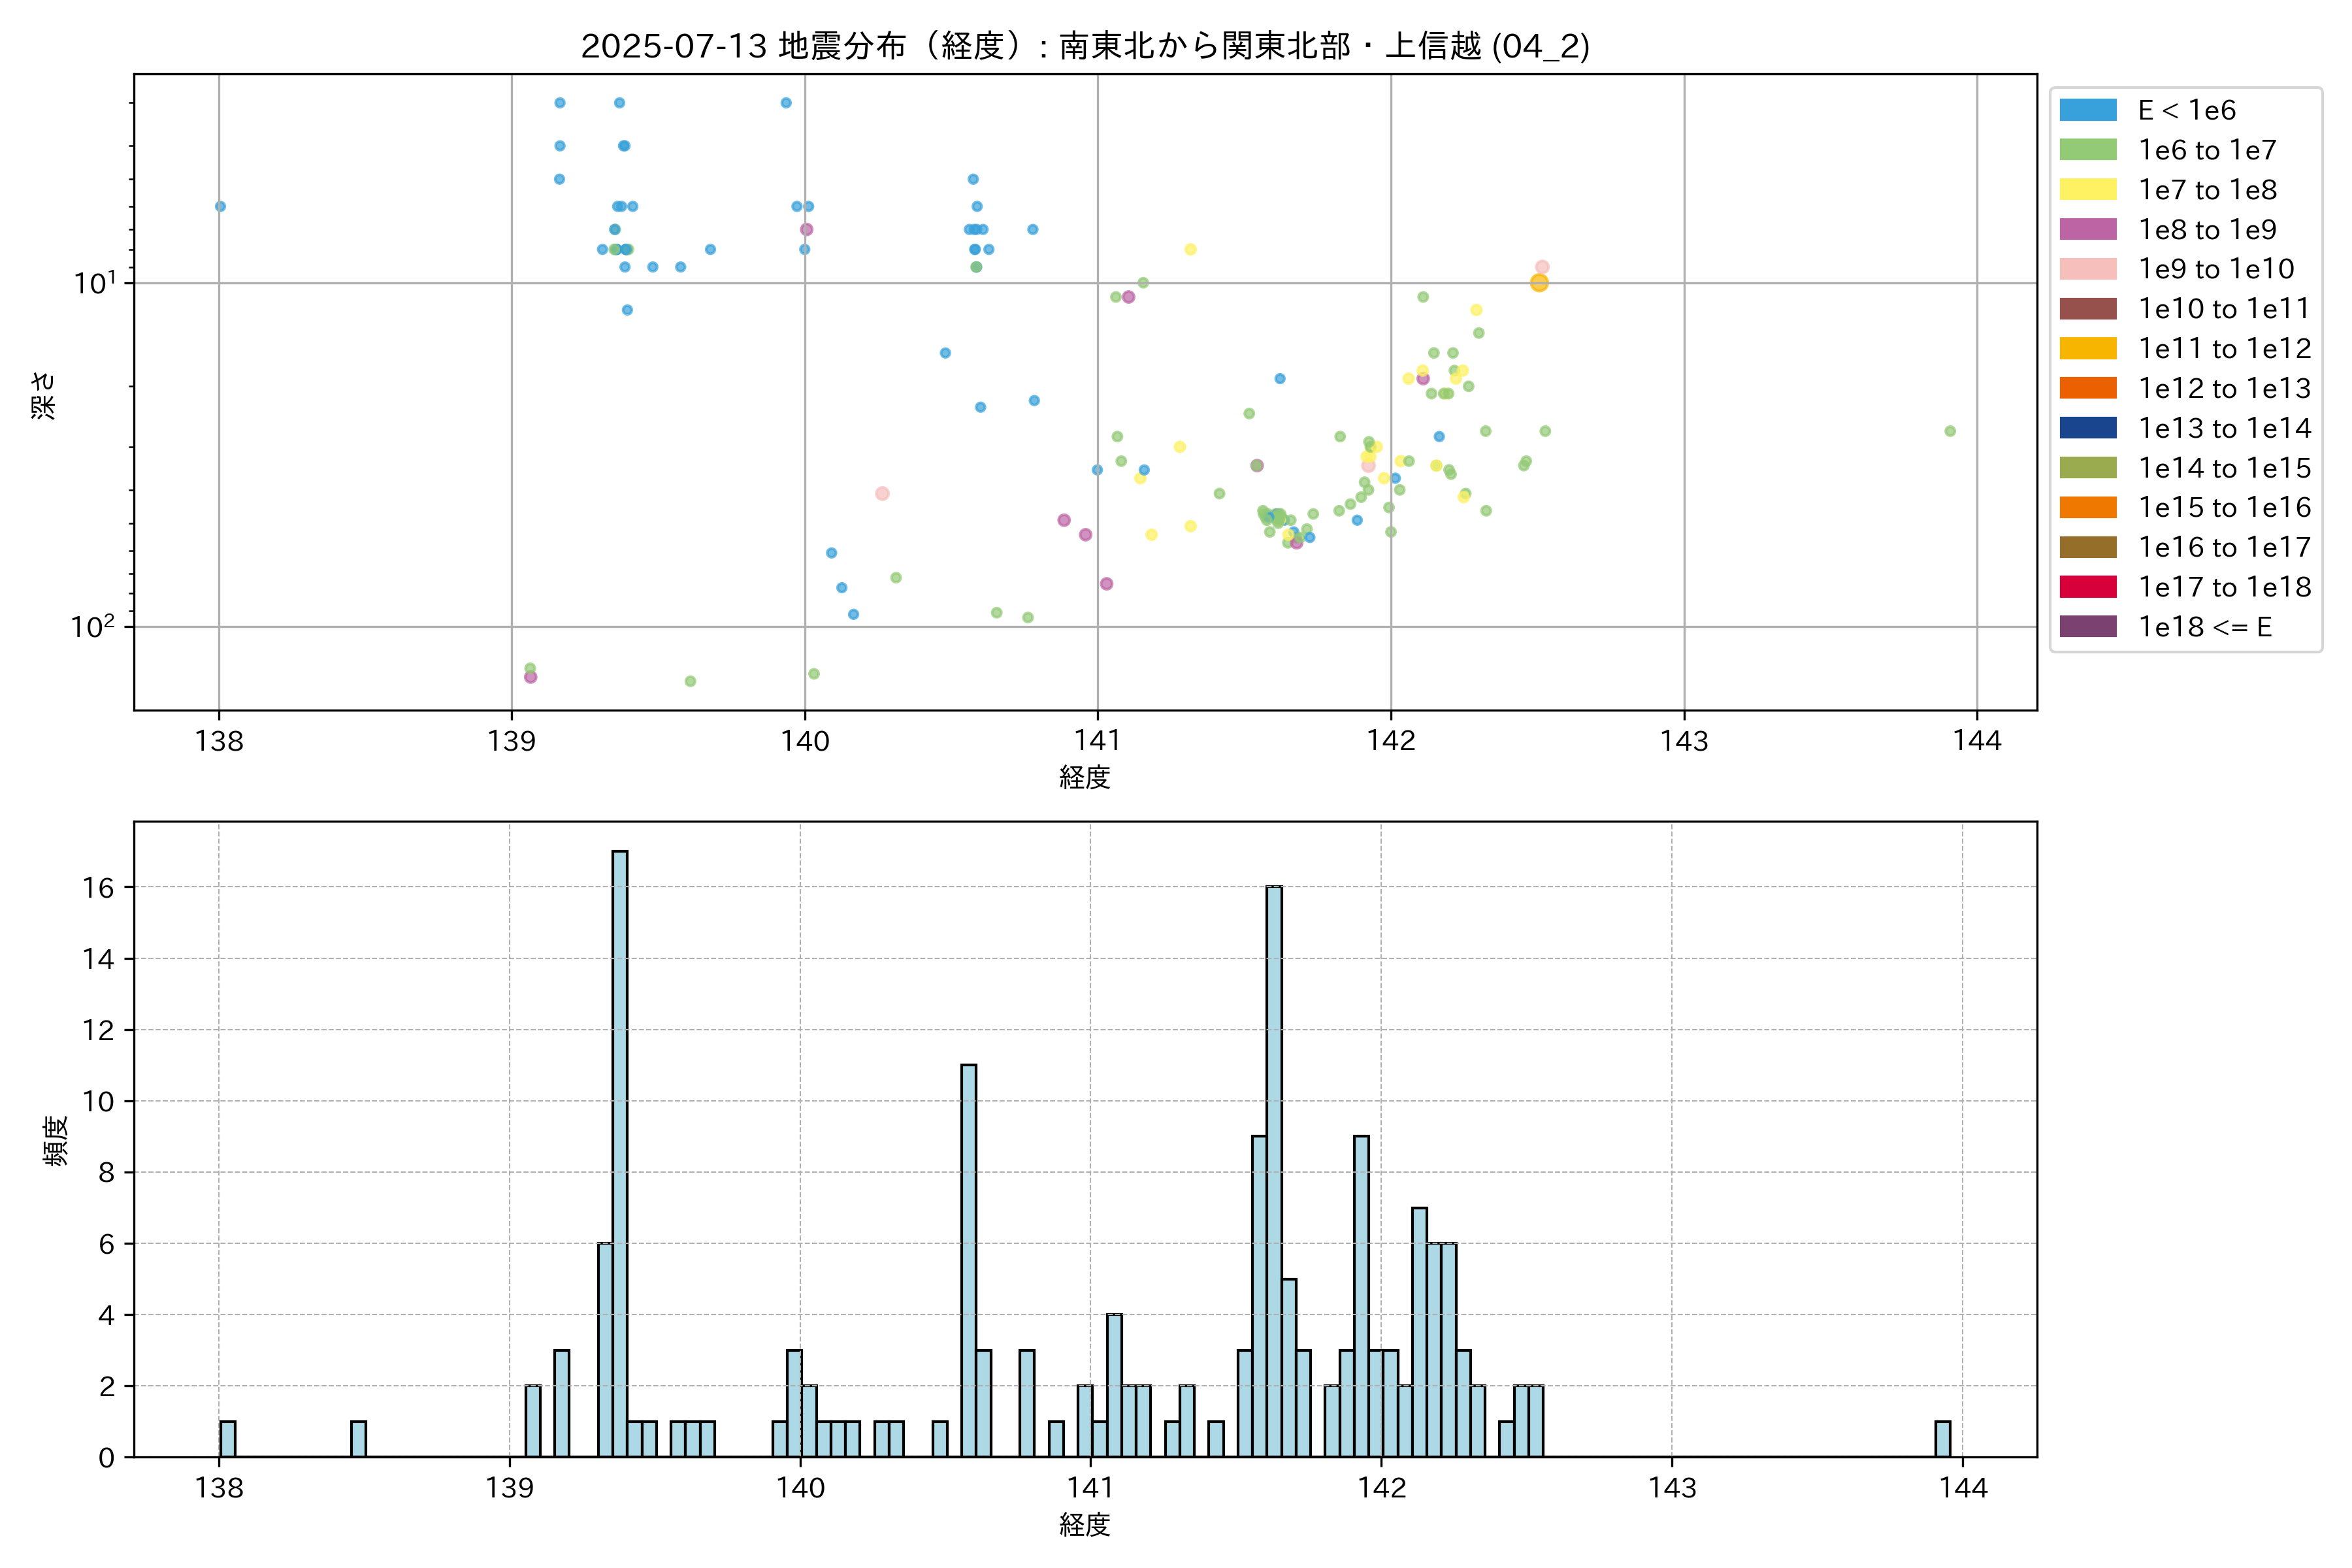
Task: Click the large orange scatter point near 142.5
Action: 1539,283
